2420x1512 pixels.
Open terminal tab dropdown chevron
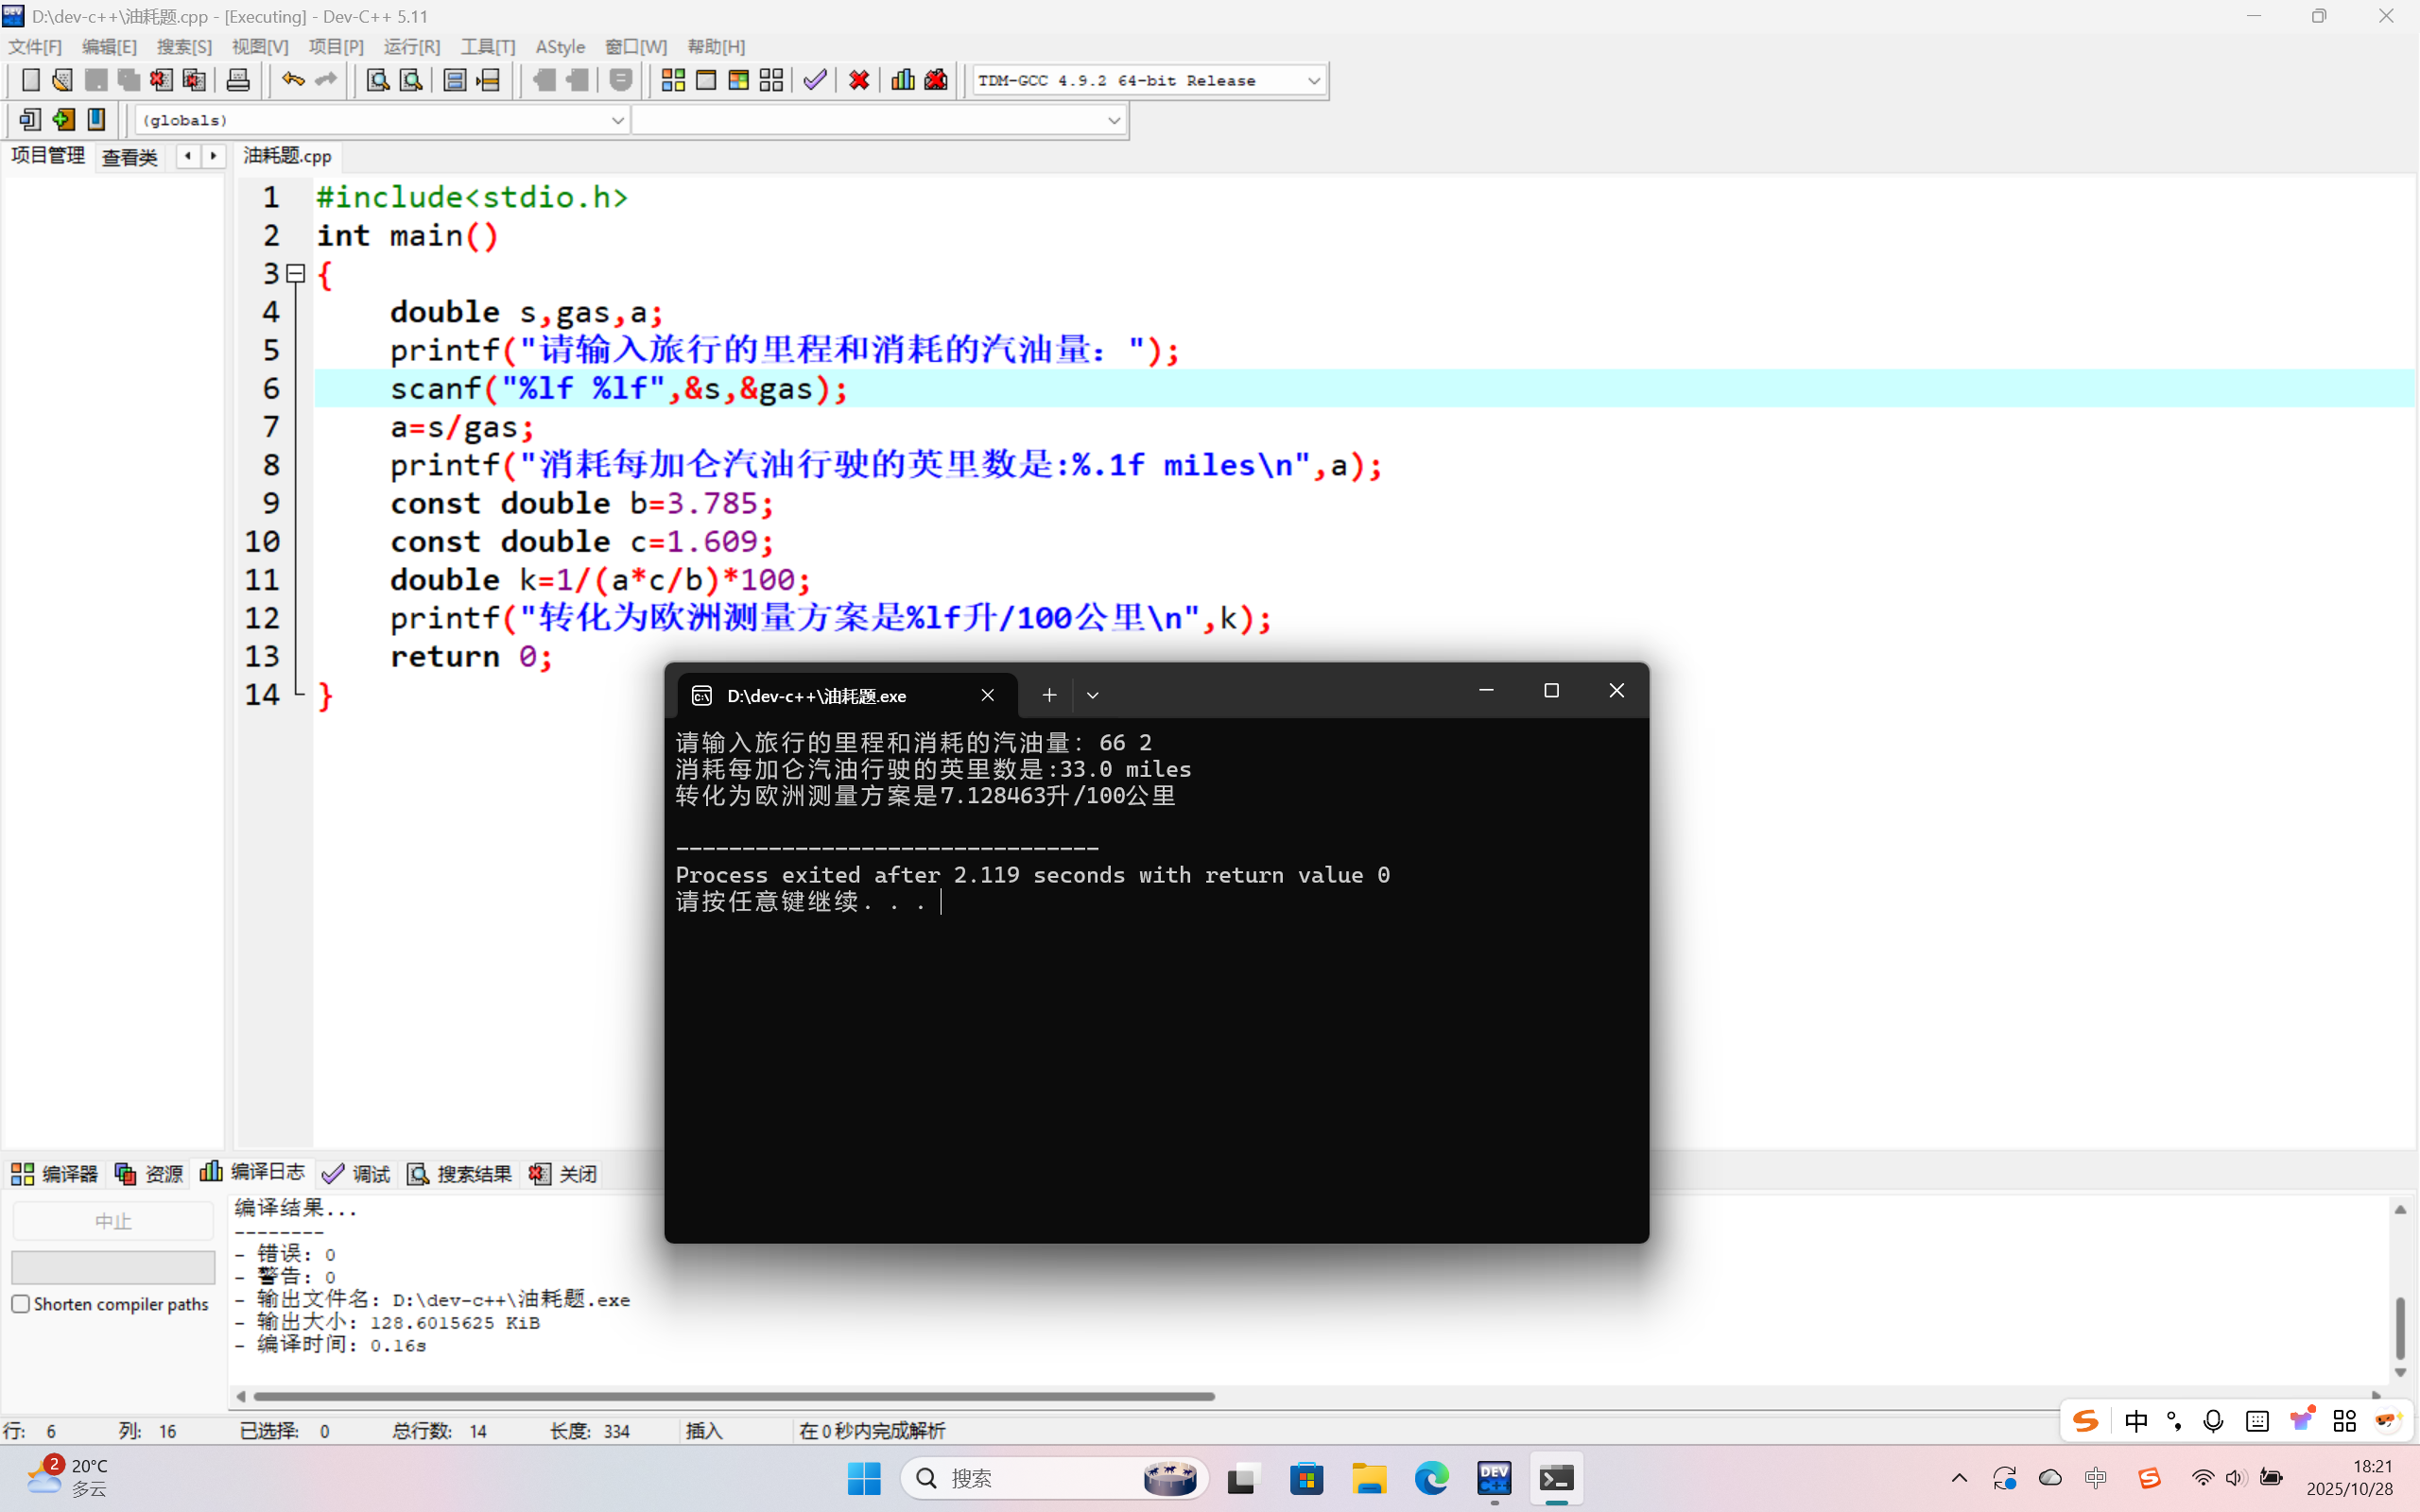click(1092, 695)
